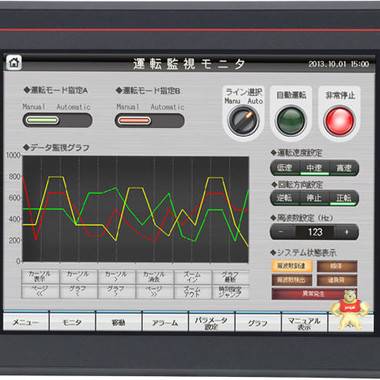Set rotation direction to 停止
380x380 pixels.
(314, 198)
